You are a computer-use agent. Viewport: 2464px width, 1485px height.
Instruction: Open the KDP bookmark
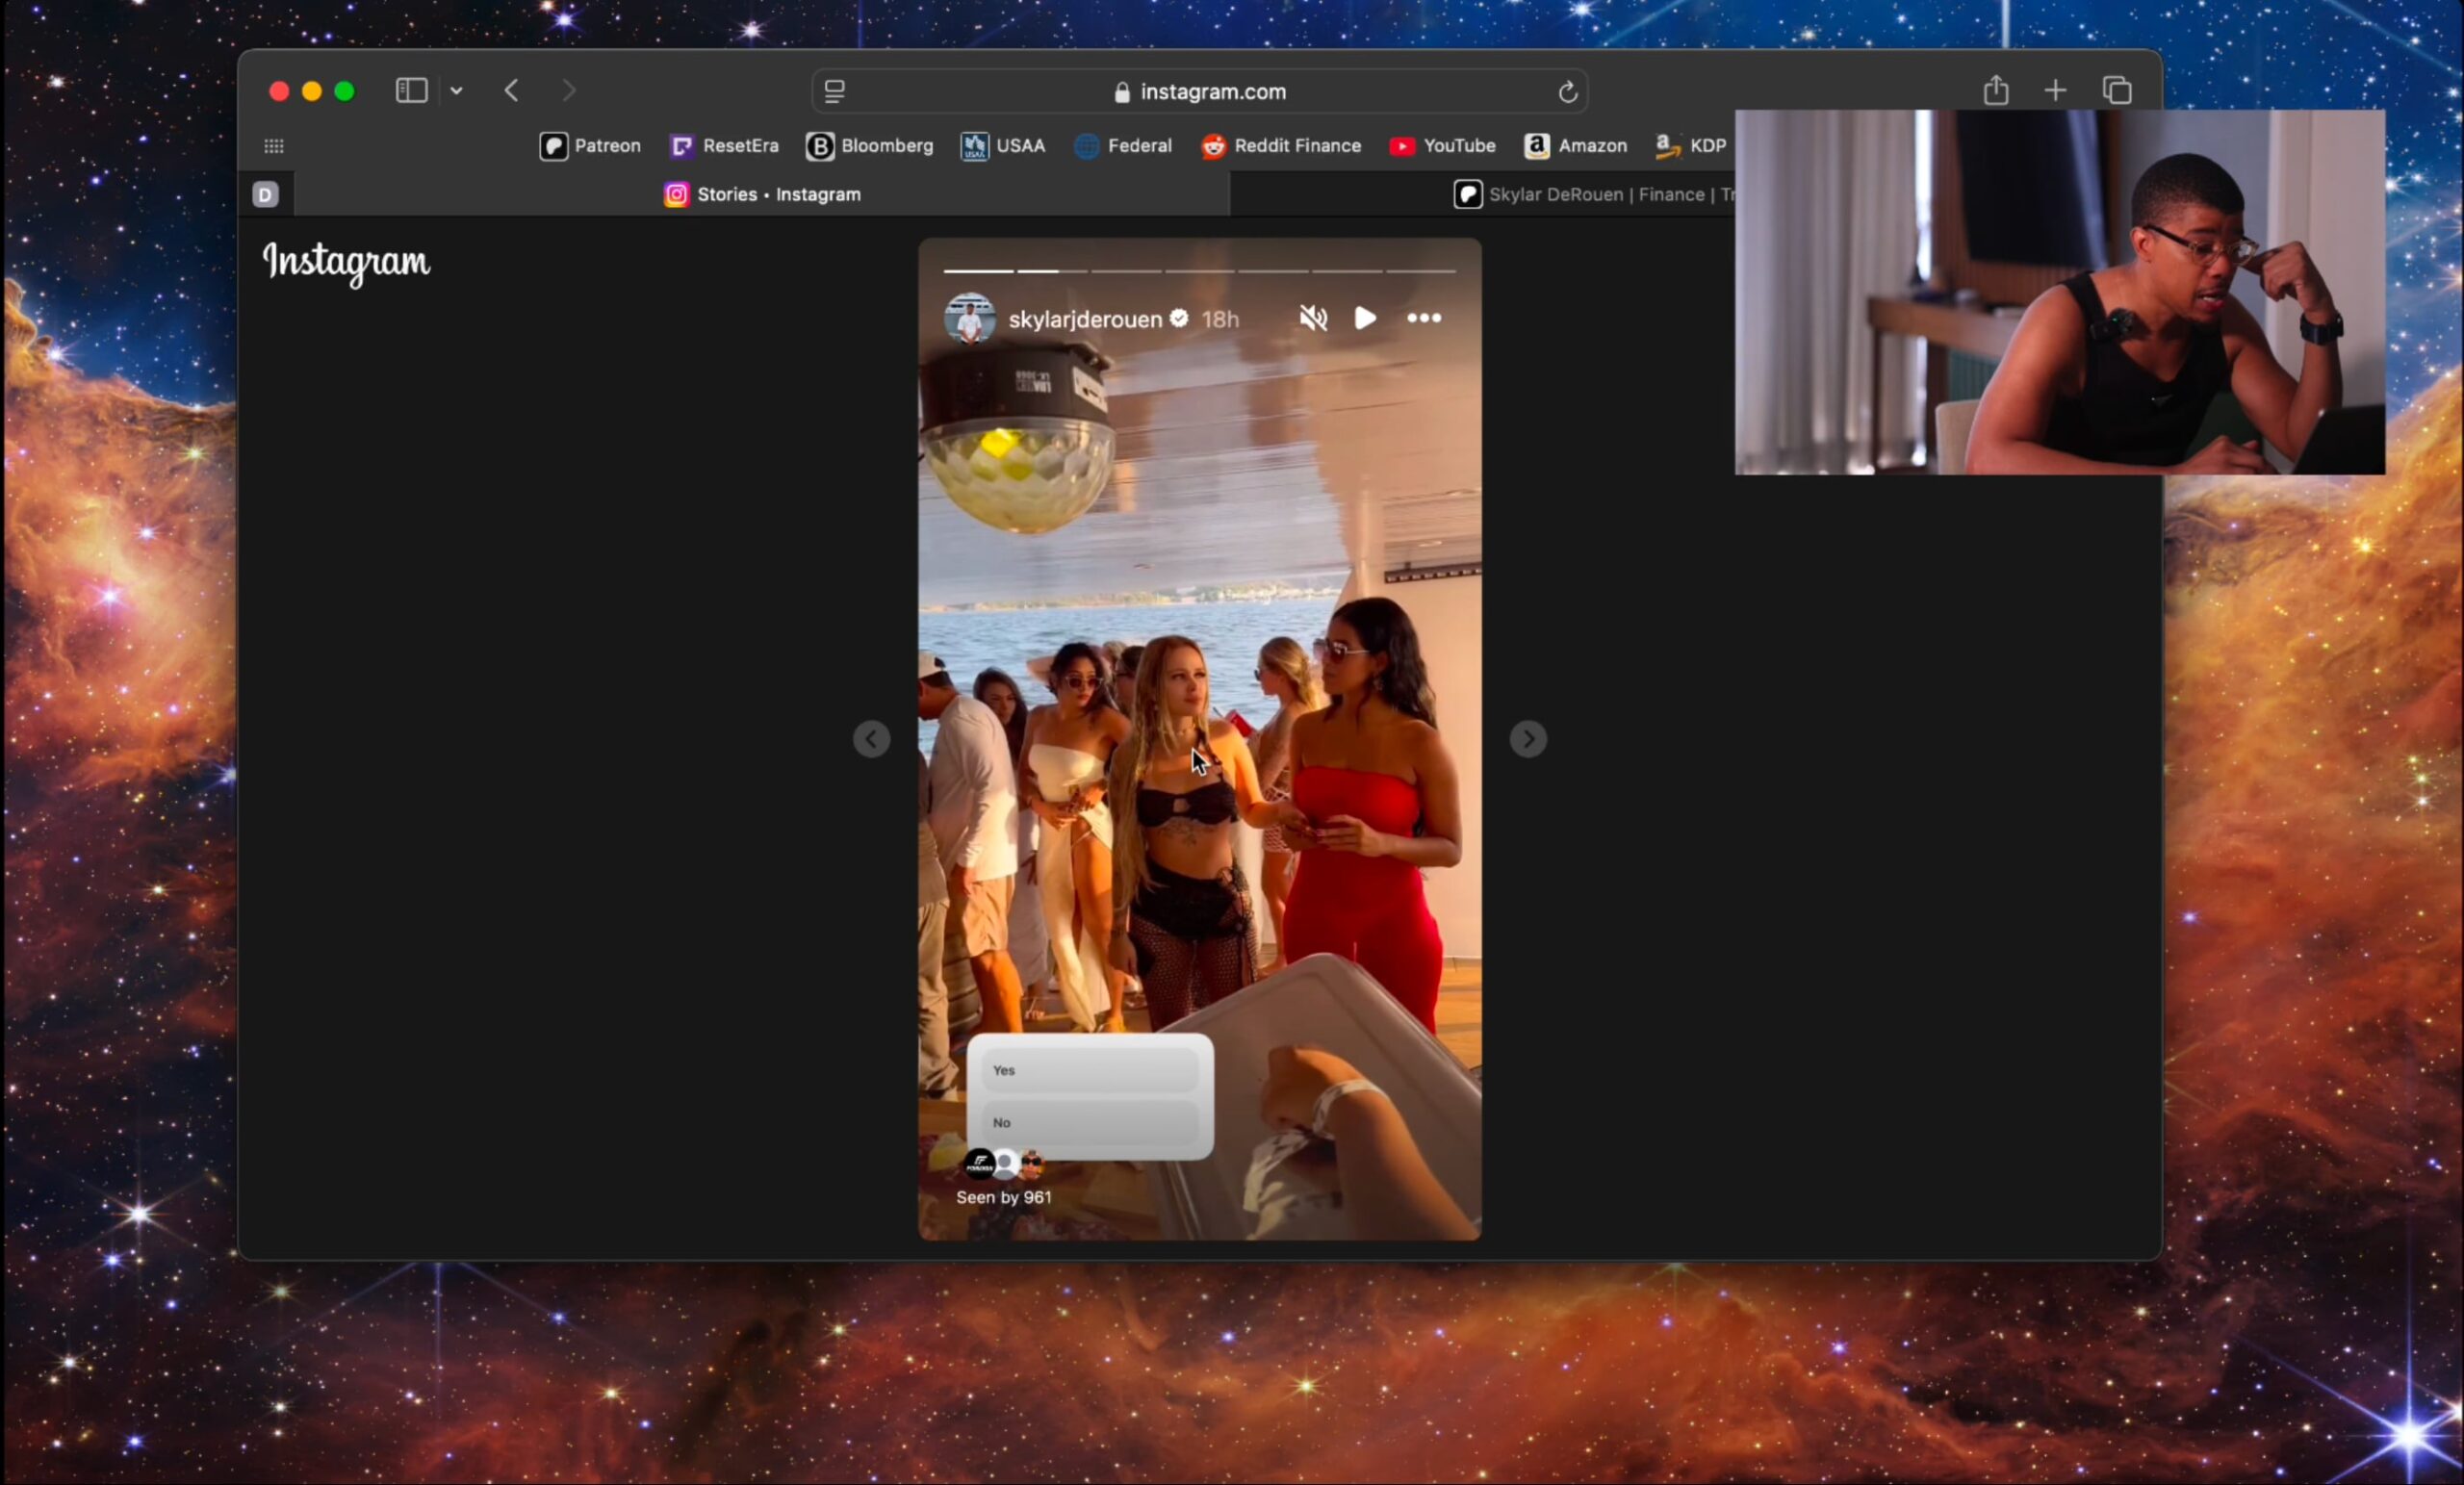tap(1690, 146)
